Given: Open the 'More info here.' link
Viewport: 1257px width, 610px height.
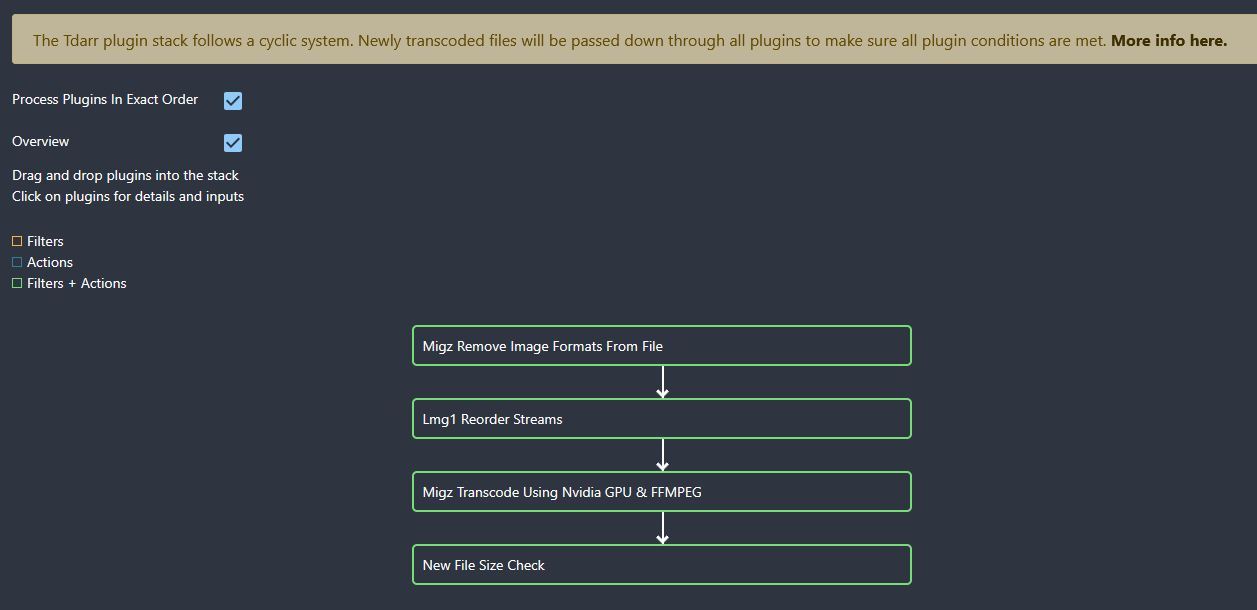Looking at the screenshot, I should (x=1168, y=41).
